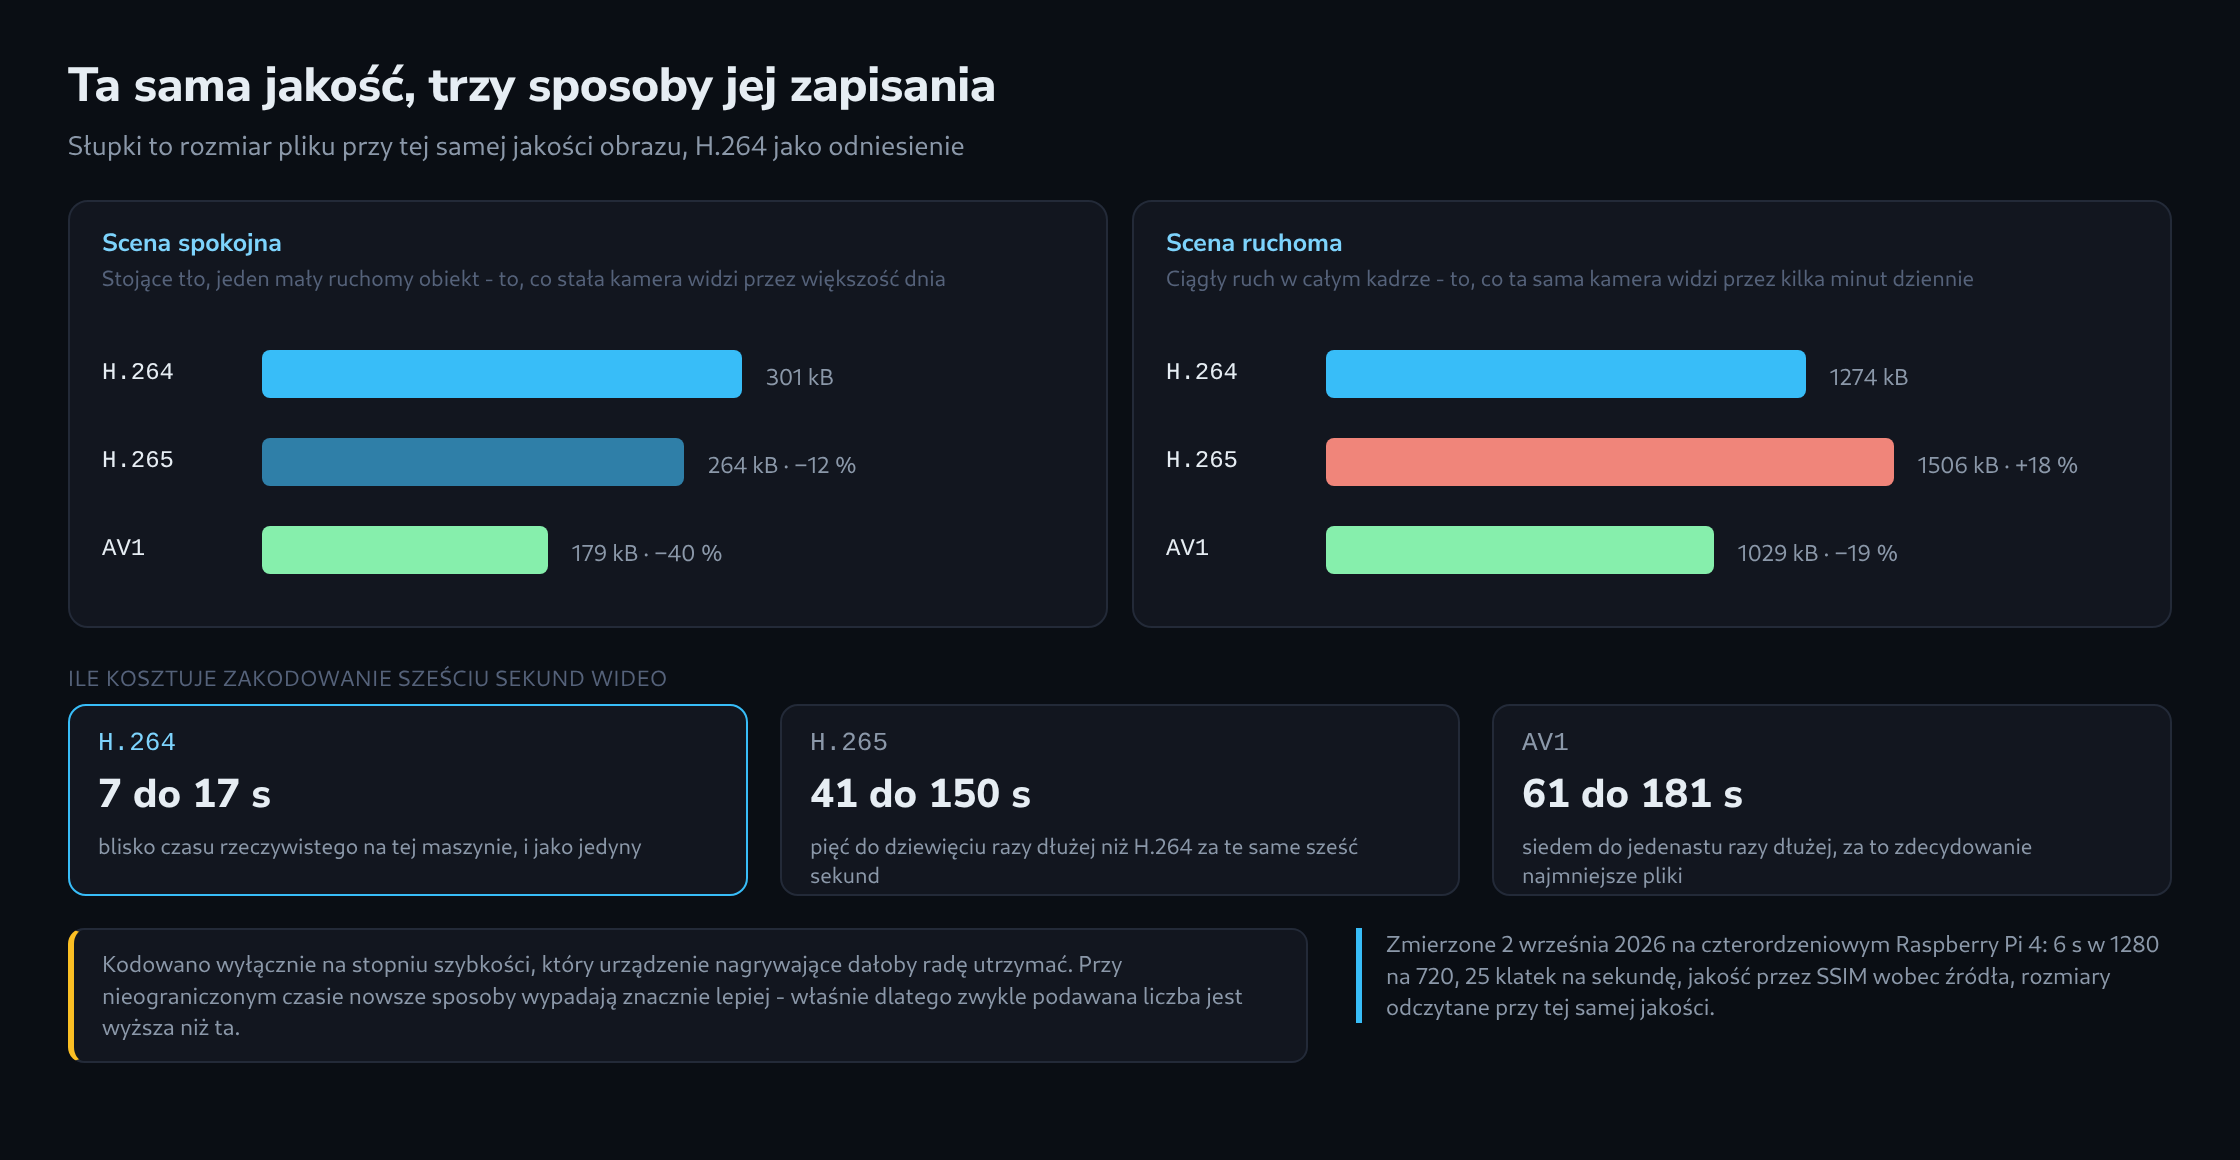This screenshot has width=2240, height=1160.
Task: Click the headline 'Ta sama jakość, trzy sposoby jej zapisania'
Action: (531, 86)
